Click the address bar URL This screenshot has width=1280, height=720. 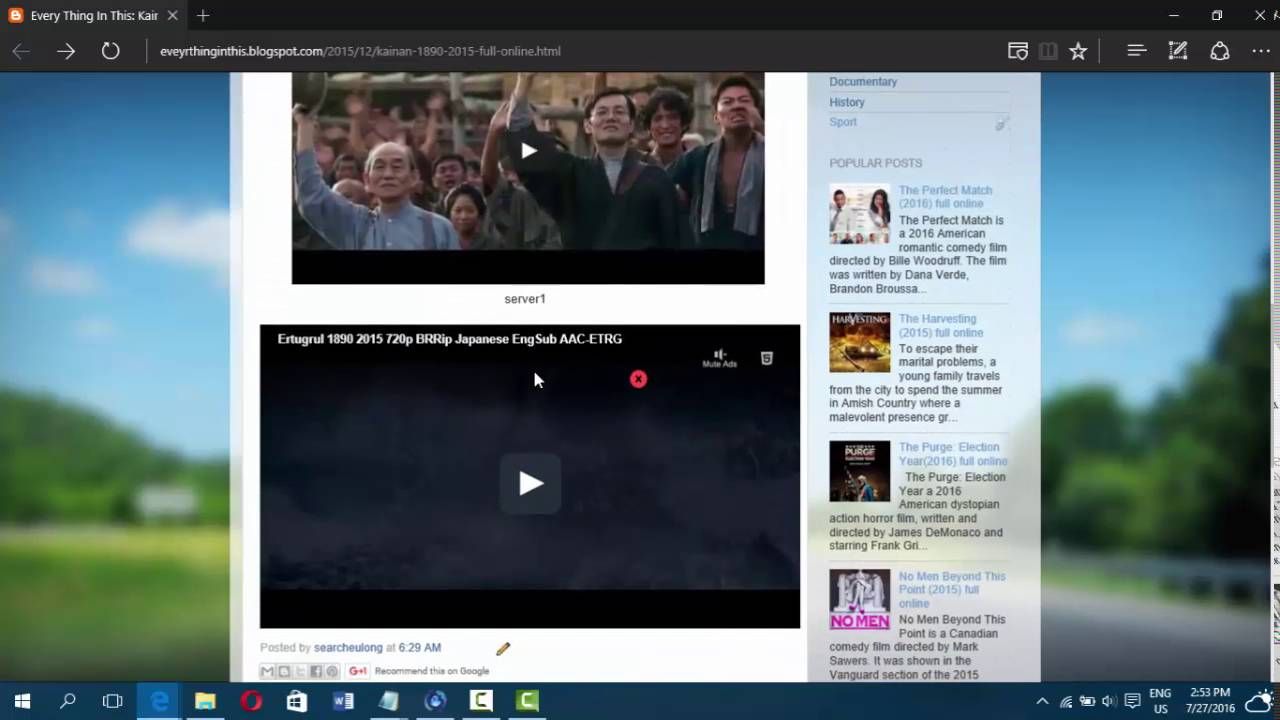point(360,51)
